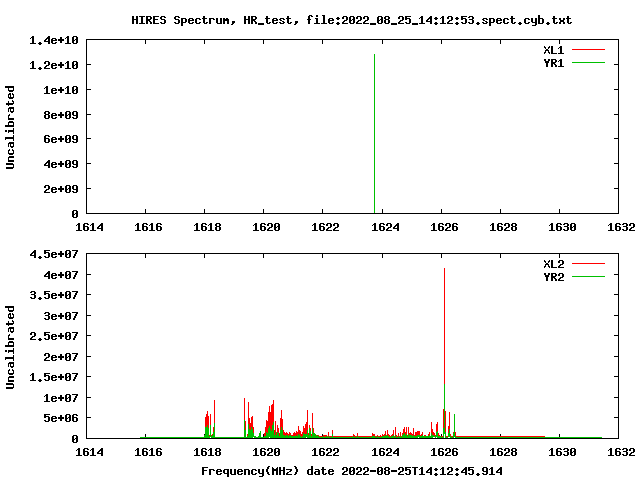The width and height of the screenshot is (640, 480).
Task: Click the 8e+09 y-axis tick label
Action: coord(60,115)
